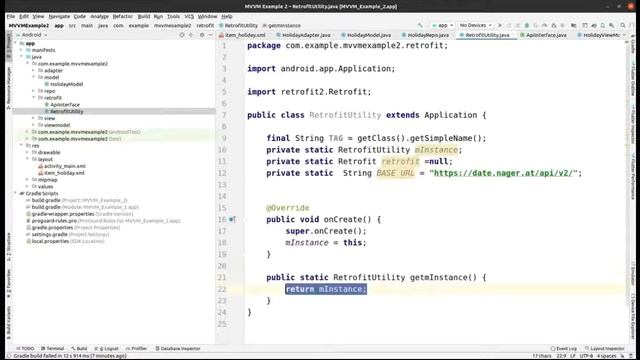Open Search Everywhere magnifier icon
640x360 pixels.
pyautogui.click(x=622, y=25)
